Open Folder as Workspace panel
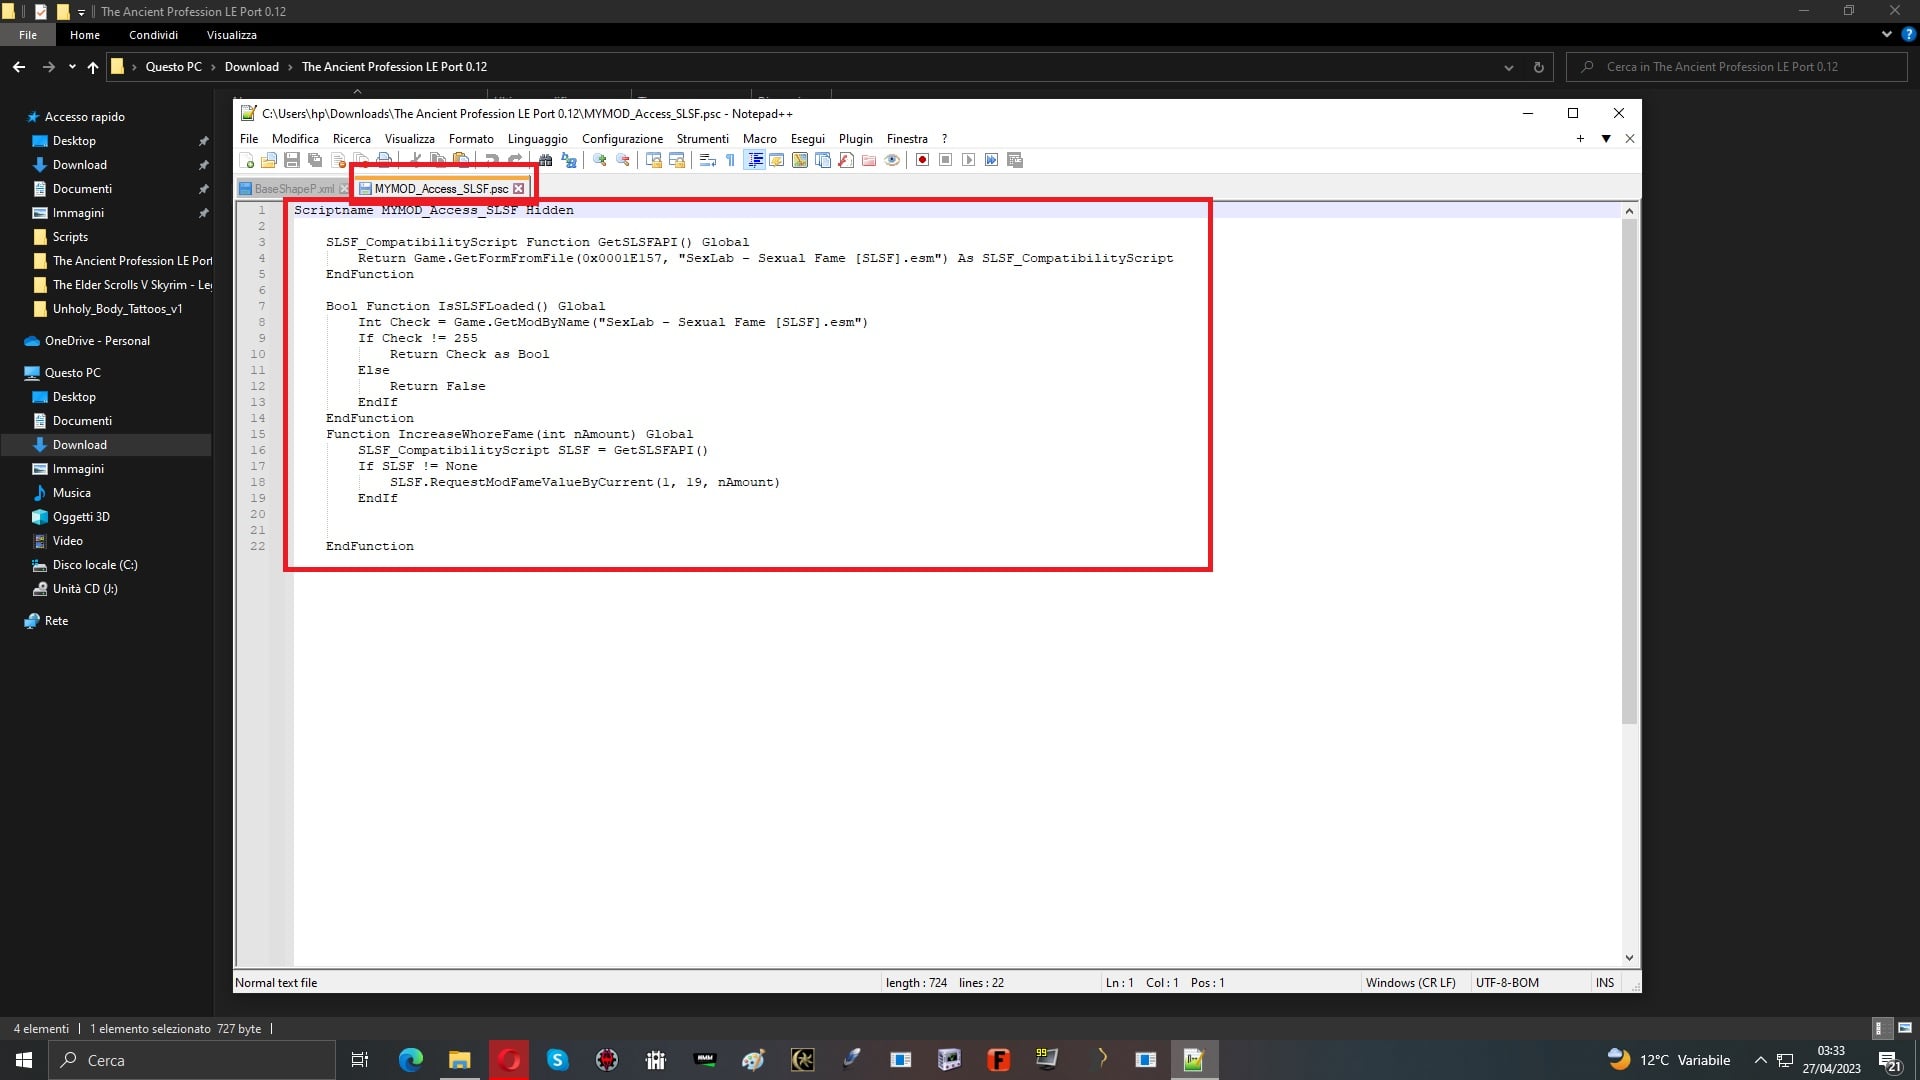The height and width of the screenshot is (1080, 1920). point(869,160)
